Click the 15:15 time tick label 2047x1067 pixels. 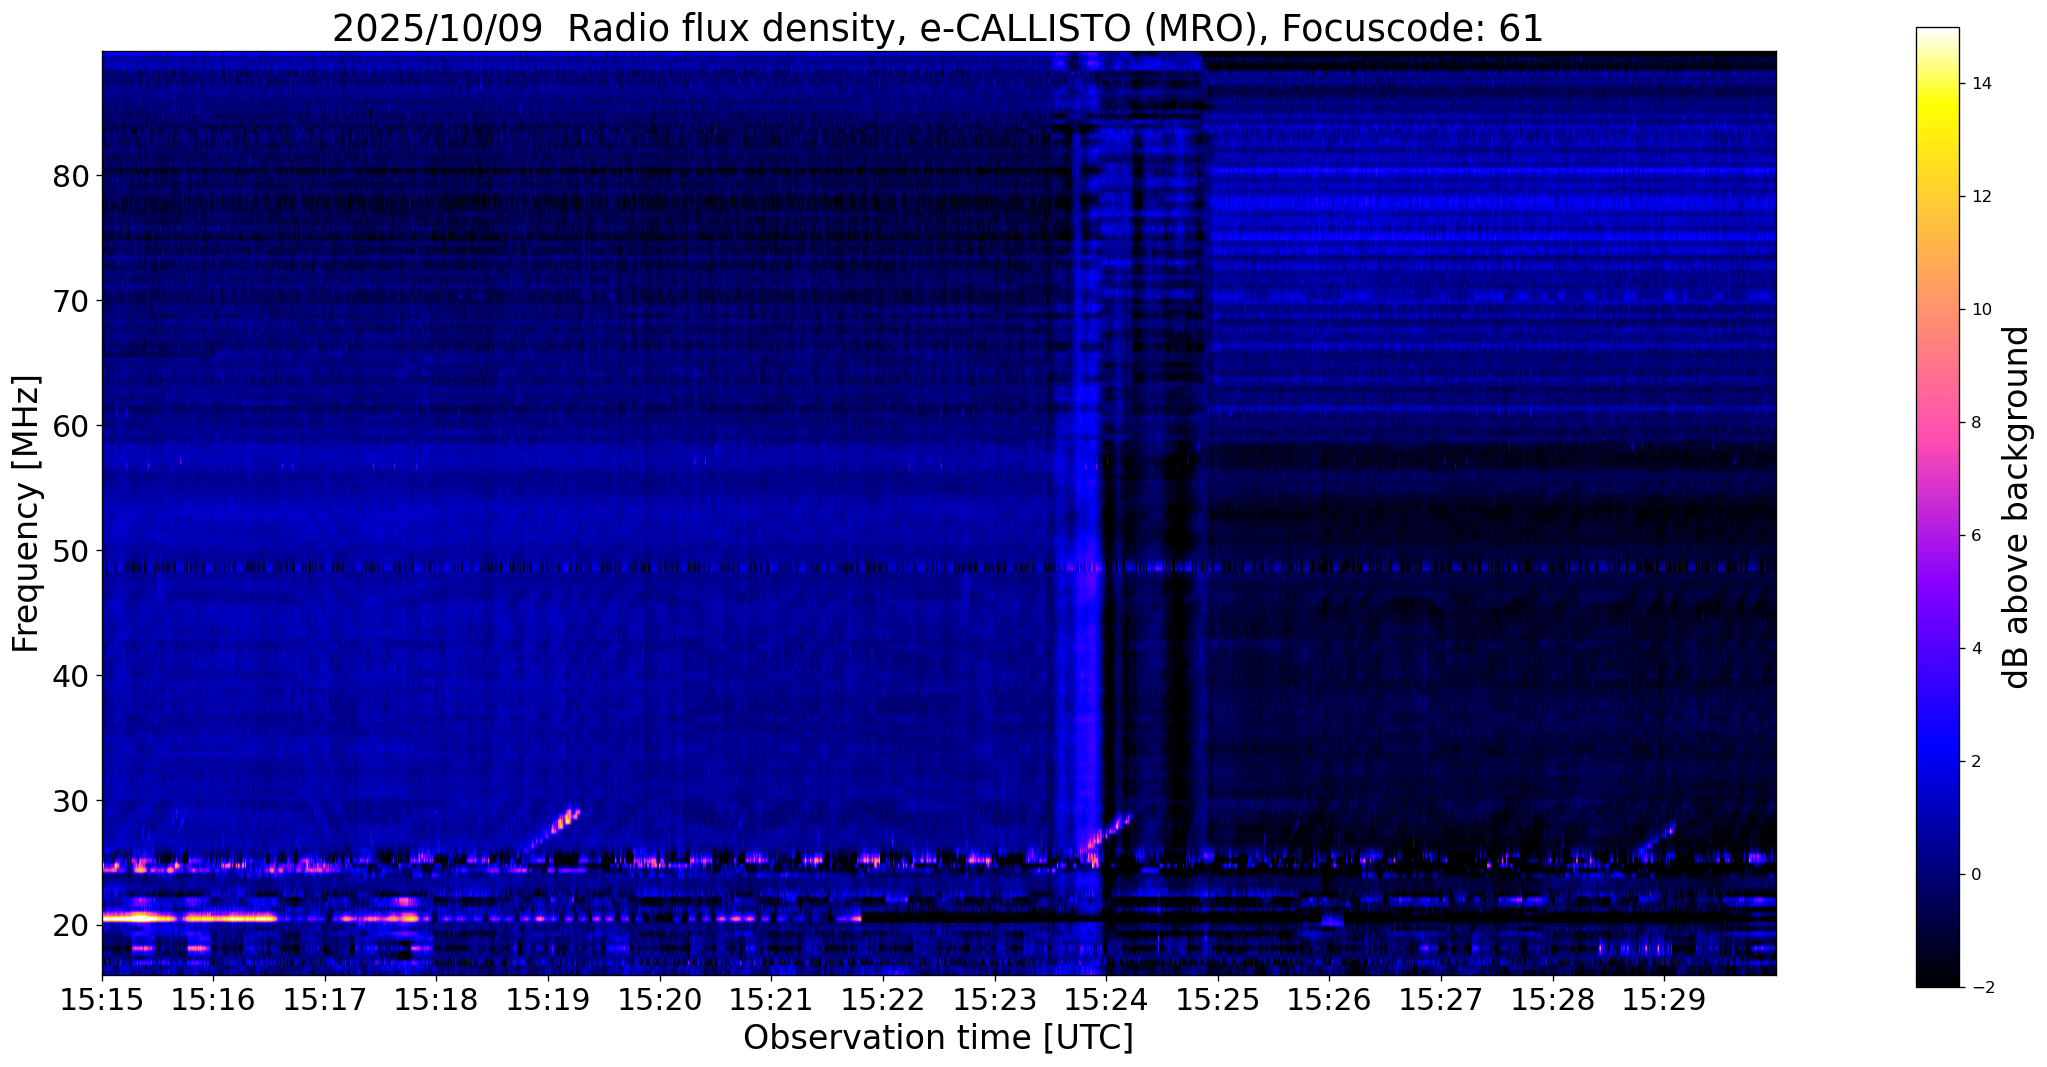click(102, 999)
